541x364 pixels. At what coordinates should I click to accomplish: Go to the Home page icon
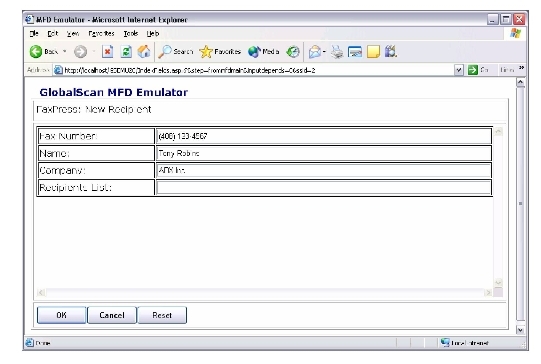[x=144, y=52]
